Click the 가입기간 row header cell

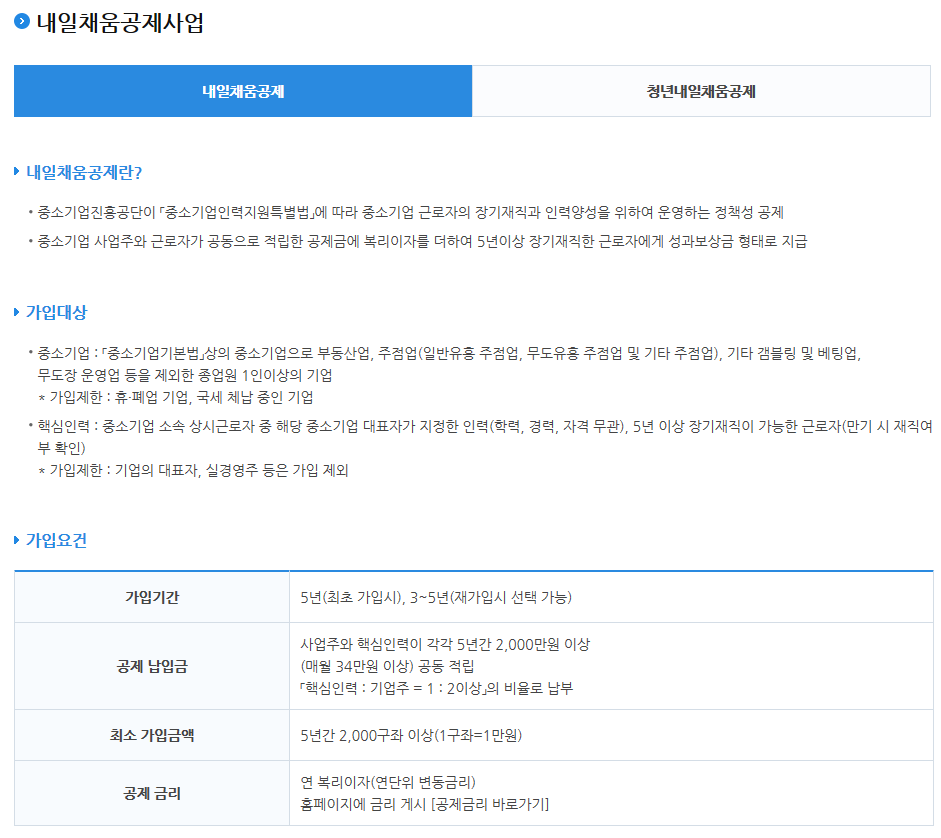click(152, 597)
